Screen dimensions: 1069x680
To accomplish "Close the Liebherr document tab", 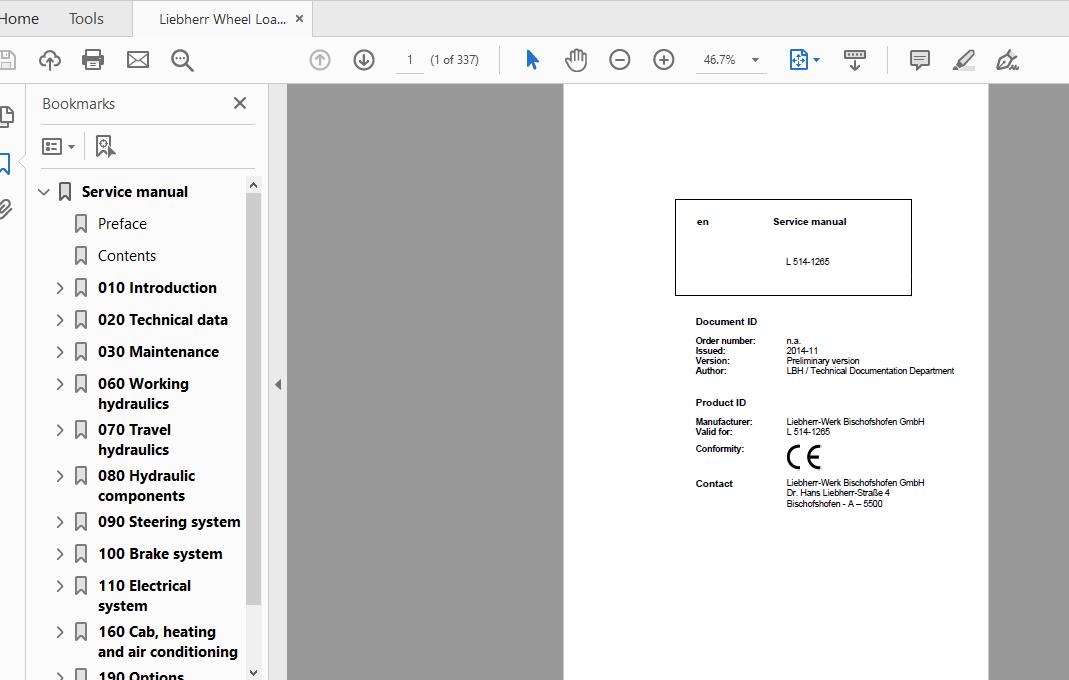I will (x=299, y=19).
